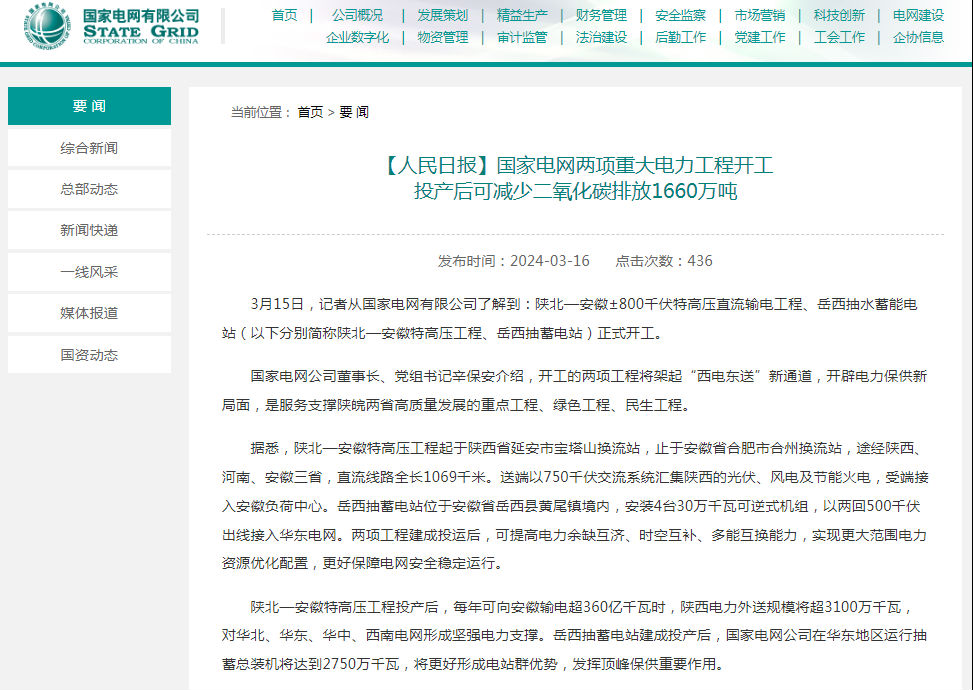Click the paragraph starting 陕北—安徽特高压工程投产后
The width and height of the screenshot is (973, 690).
pyautogui.click(x=575, y=635)
